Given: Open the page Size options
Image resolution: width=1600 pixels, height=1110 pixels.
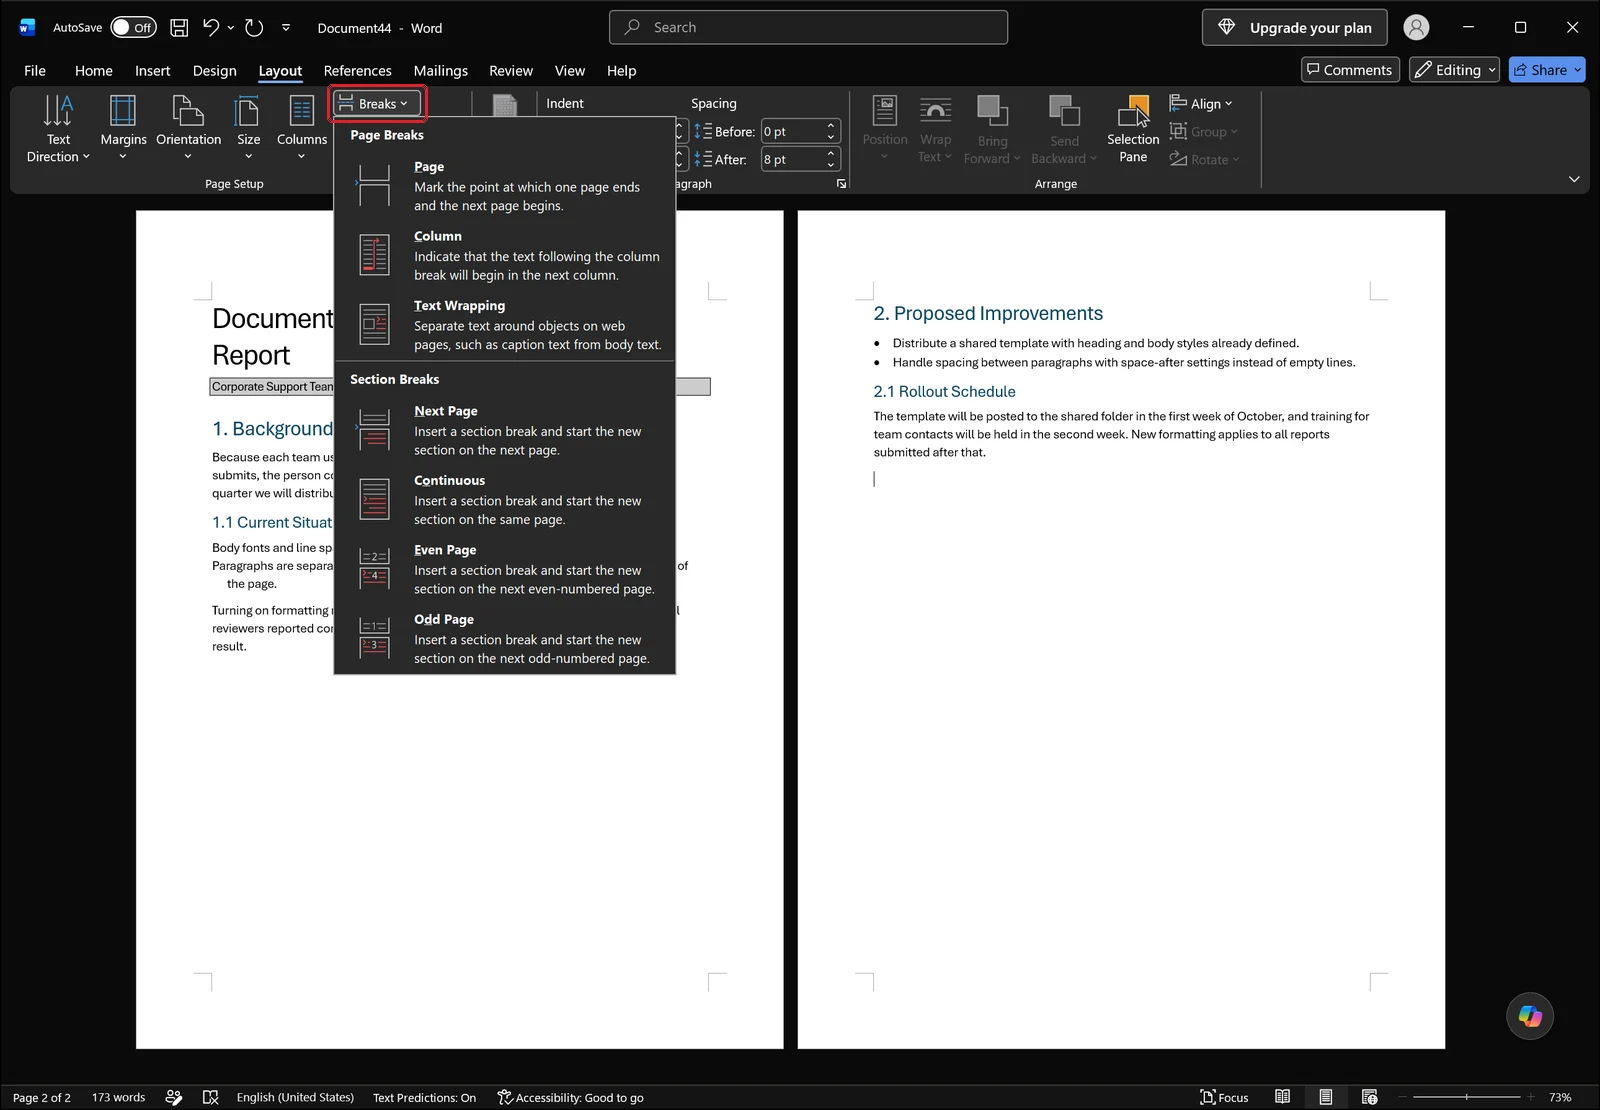Looking at the screenshot, I should pyautogui.click(x=248, y=128).
